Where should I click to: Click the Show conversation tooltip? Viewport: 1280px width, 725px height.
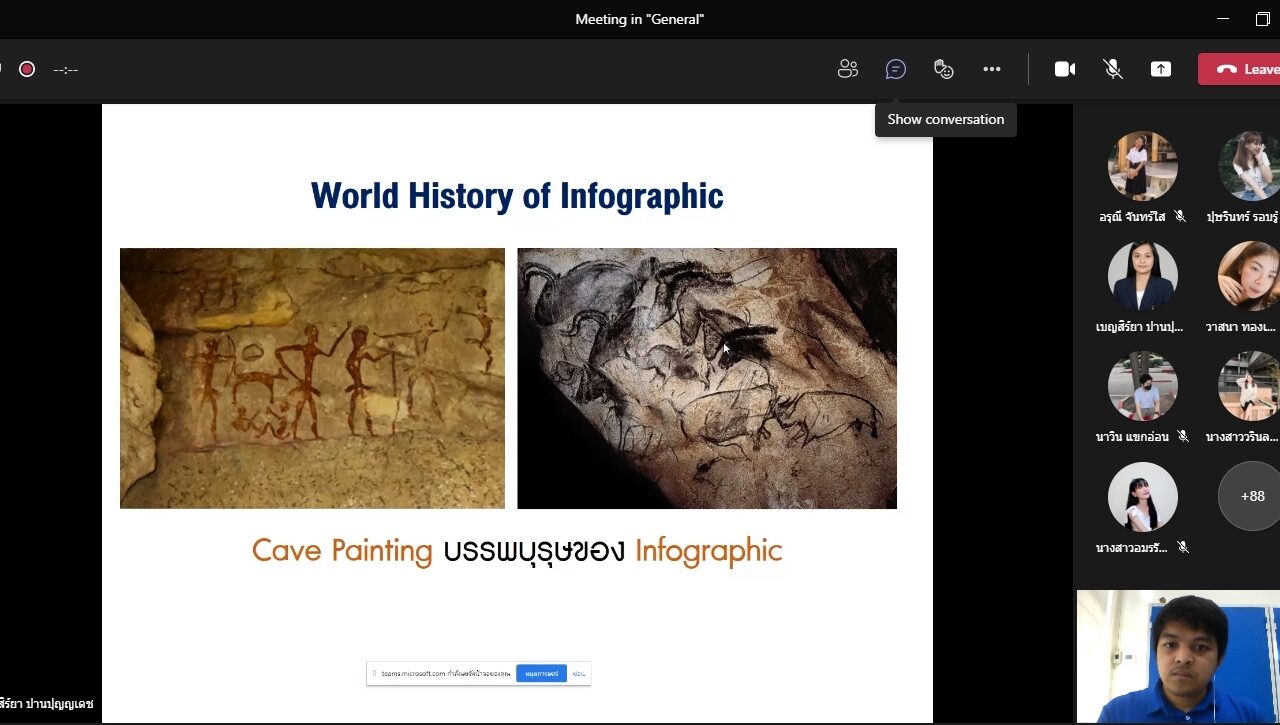(946, 119)
